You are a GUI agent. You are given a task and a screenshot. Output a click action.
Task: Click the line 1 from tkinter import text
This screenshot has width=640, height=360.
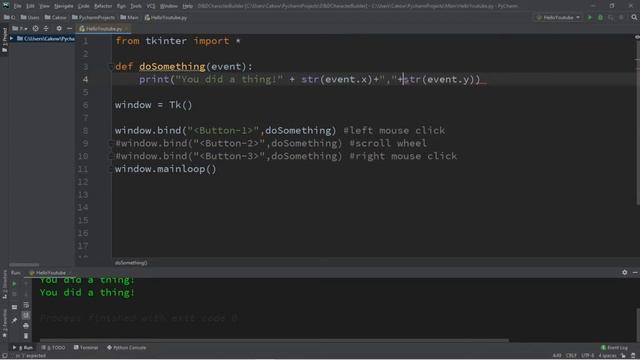[178, 41]
